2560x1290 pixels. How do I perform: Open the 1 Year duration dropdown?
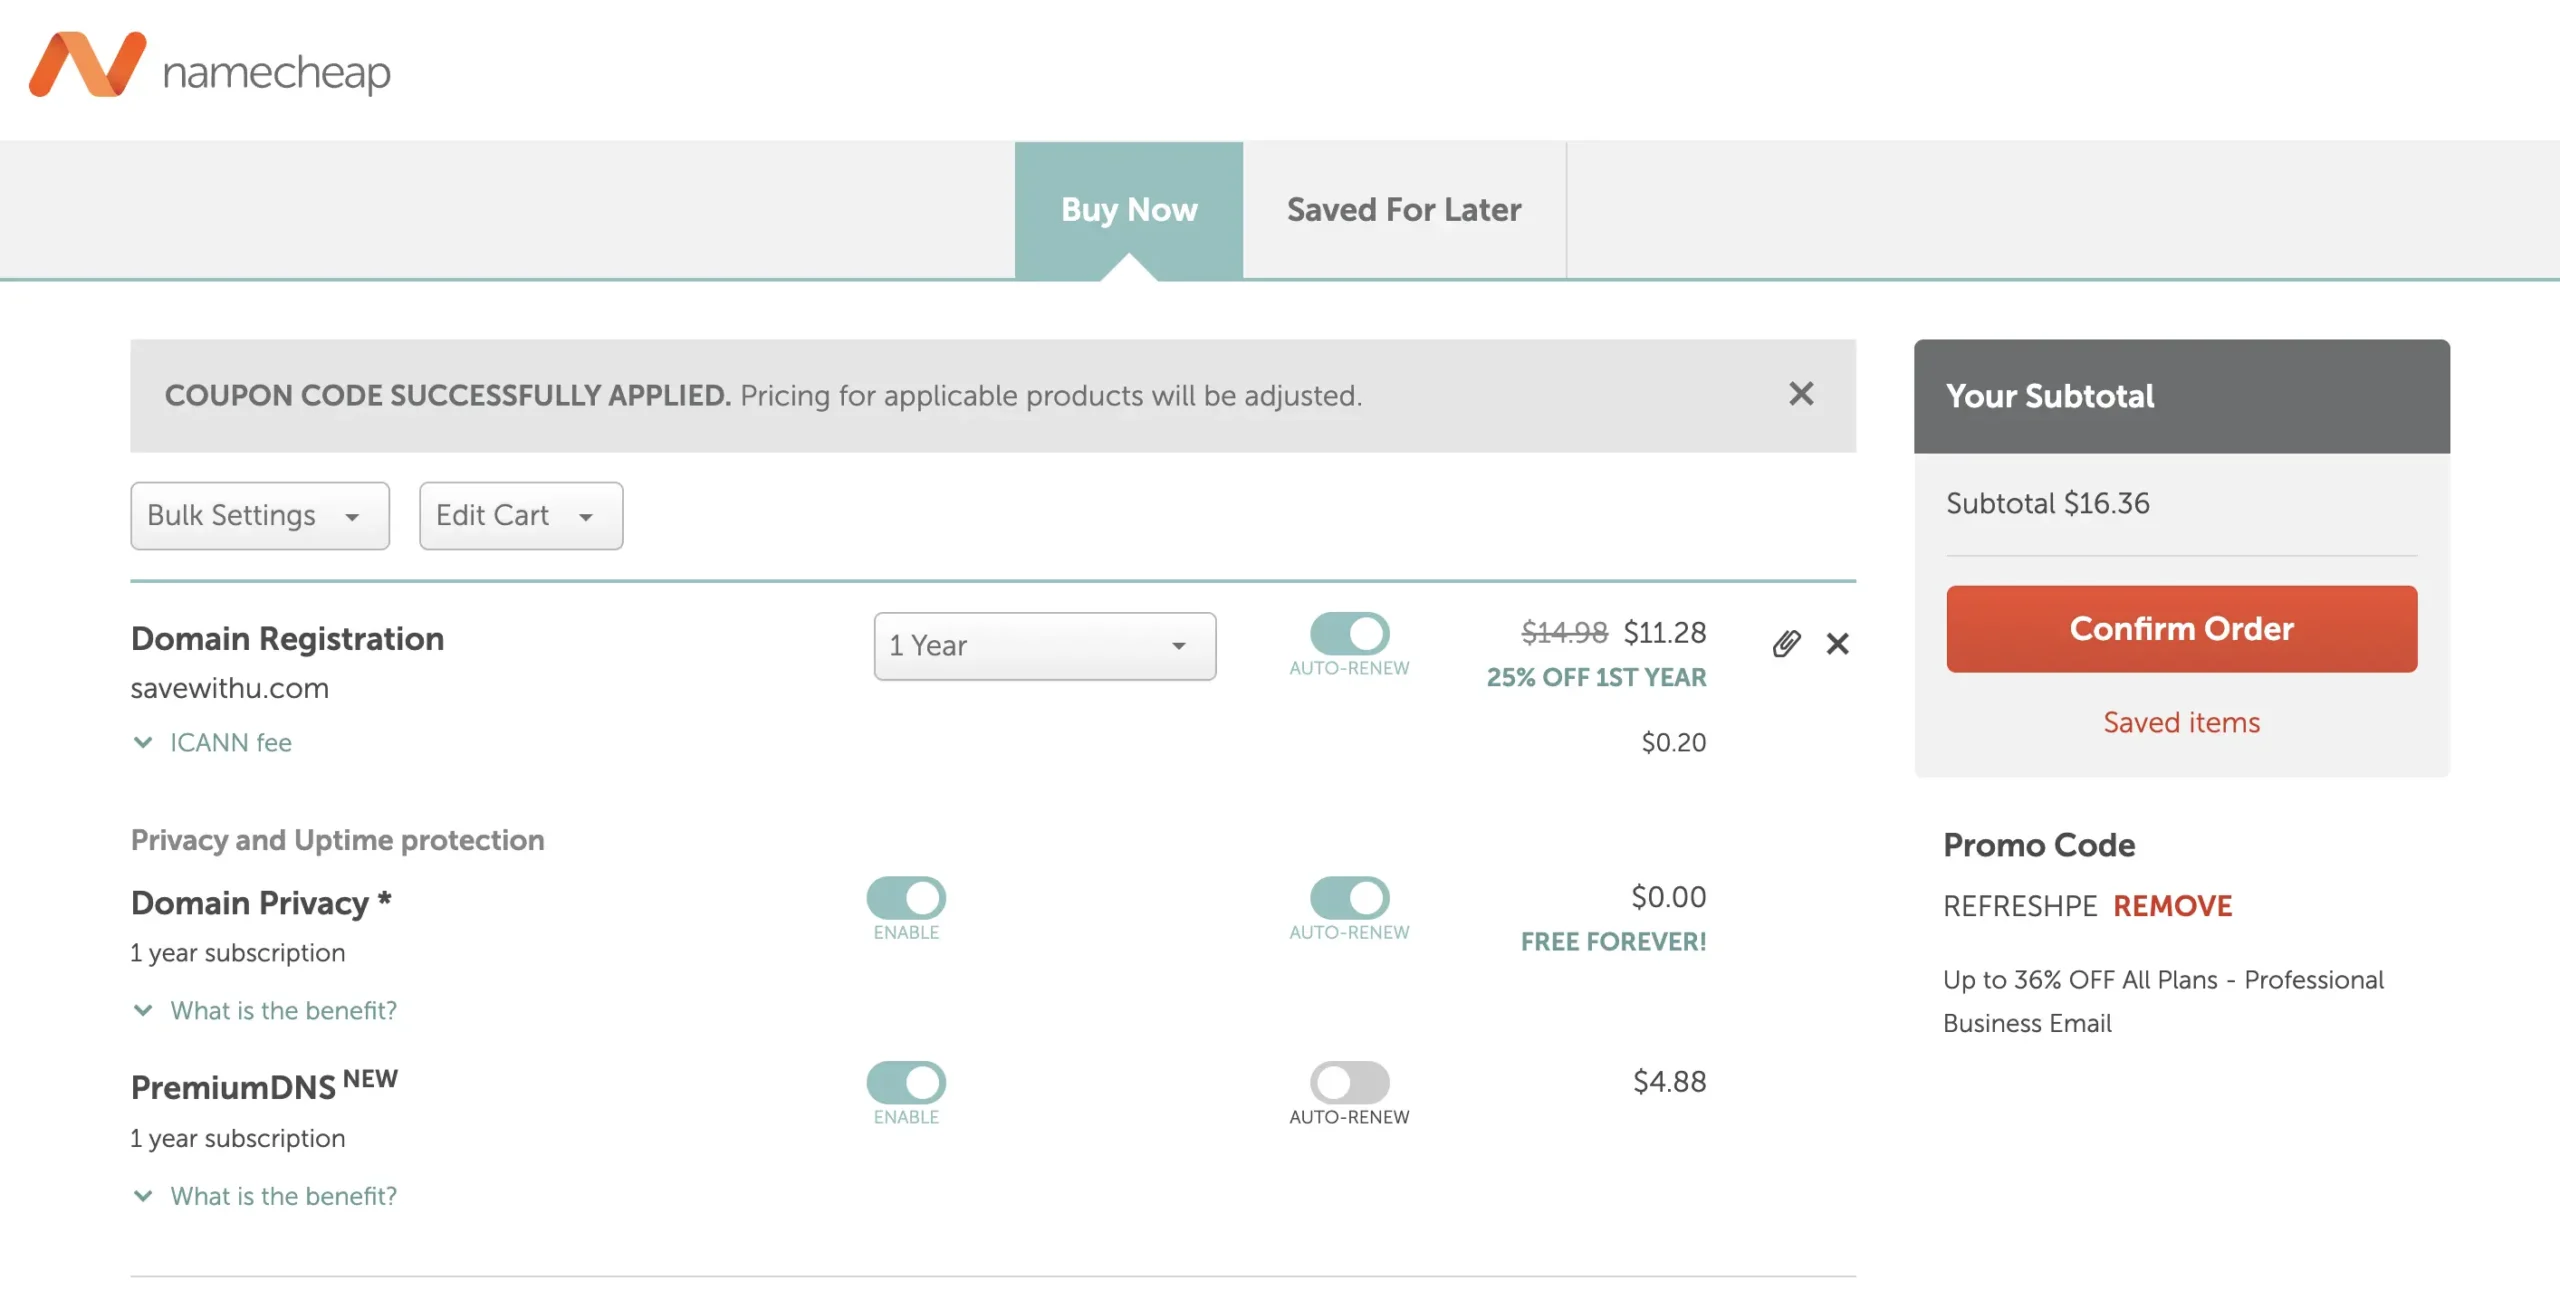click(x=1045, y=646)
